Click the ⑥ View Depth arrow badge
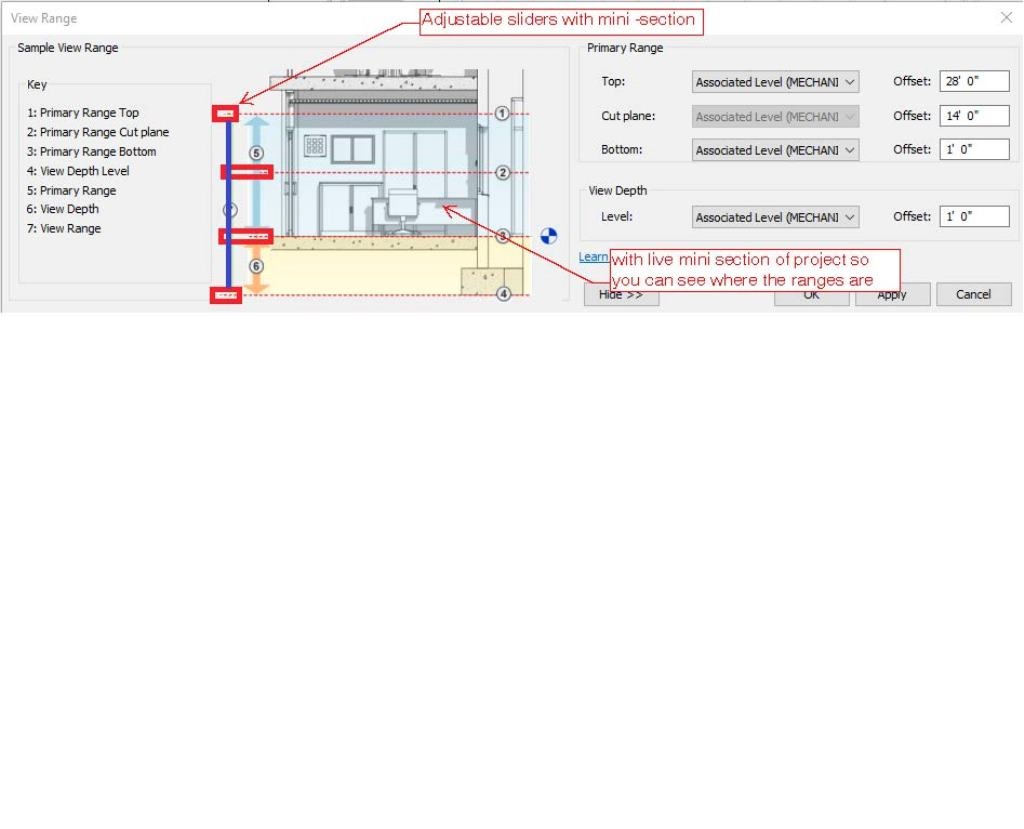Screen dimensions: 1024x829 click(256, 265)
